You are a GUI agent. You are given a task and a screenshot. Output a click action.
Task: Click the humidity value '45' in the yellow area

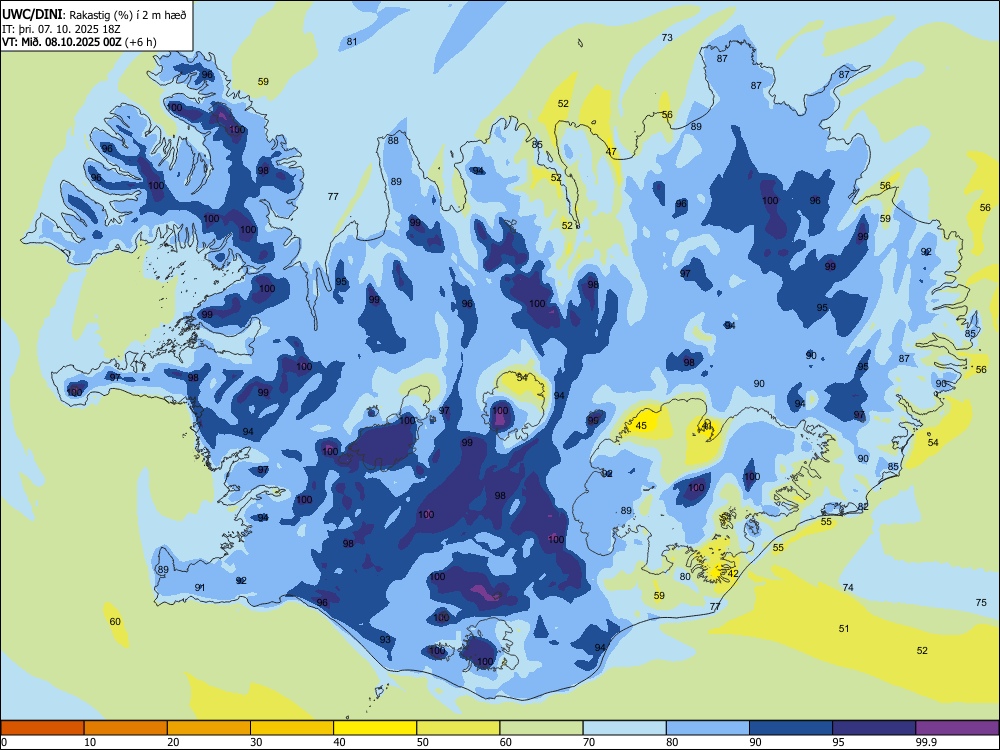click(x=641, y=425)
